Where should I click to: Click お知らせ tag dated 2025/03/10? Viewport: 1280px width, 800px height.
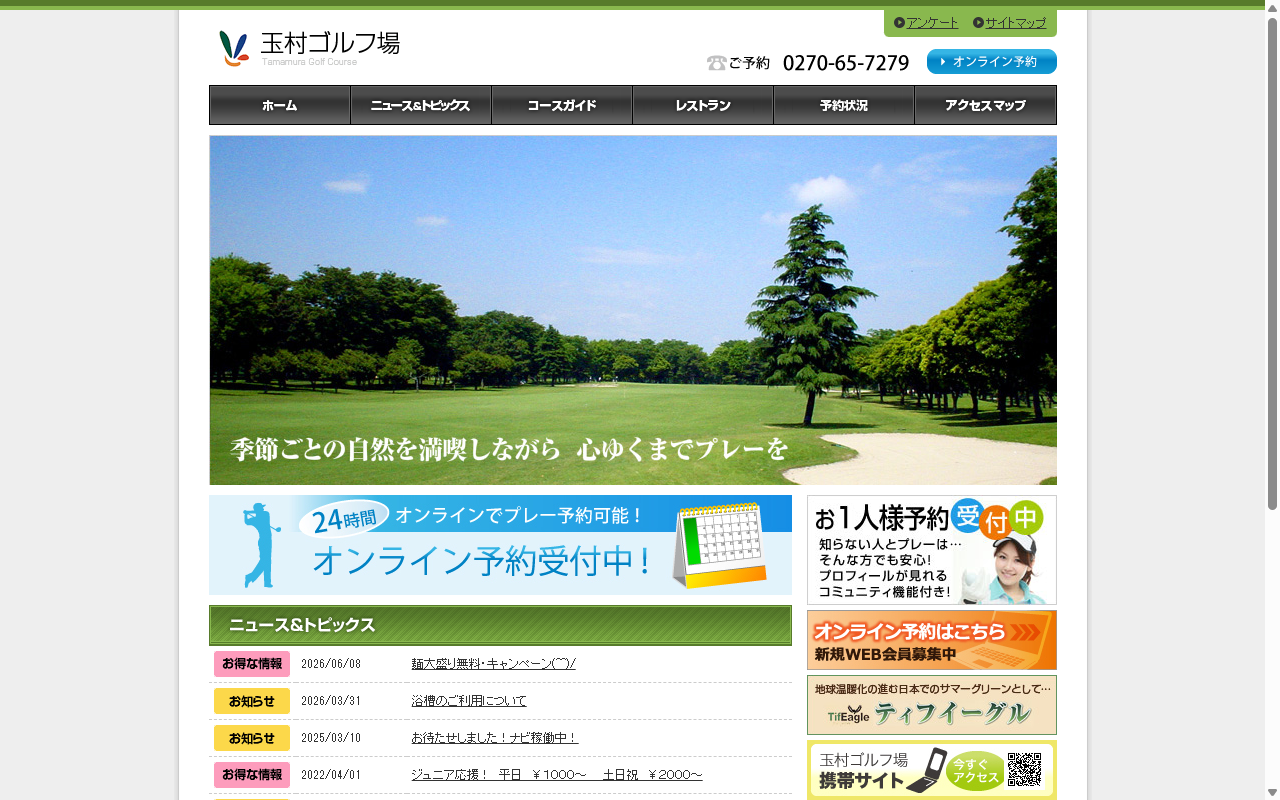252,738
